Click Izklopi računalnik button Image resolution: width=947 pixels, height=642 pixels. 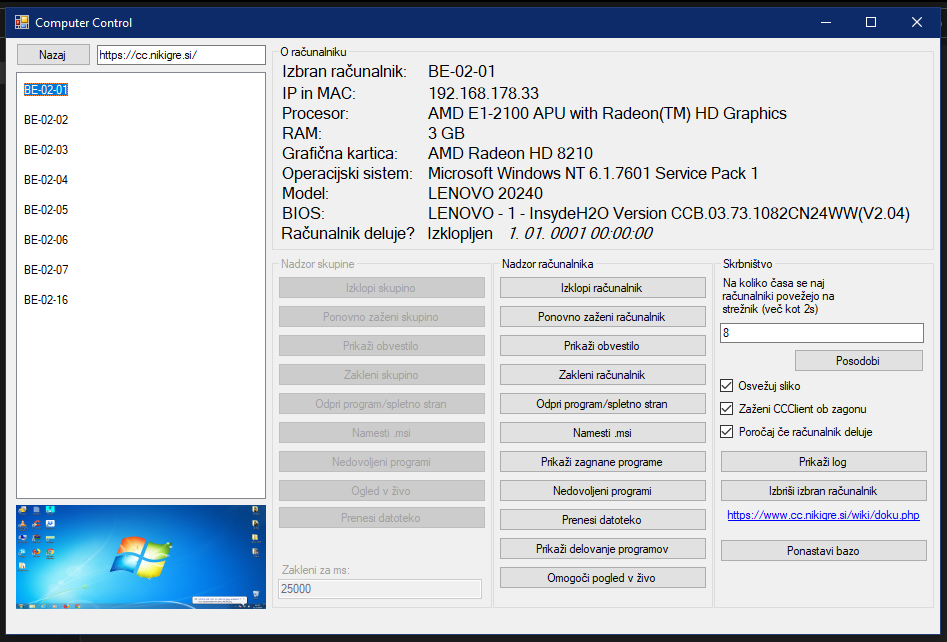602,288
